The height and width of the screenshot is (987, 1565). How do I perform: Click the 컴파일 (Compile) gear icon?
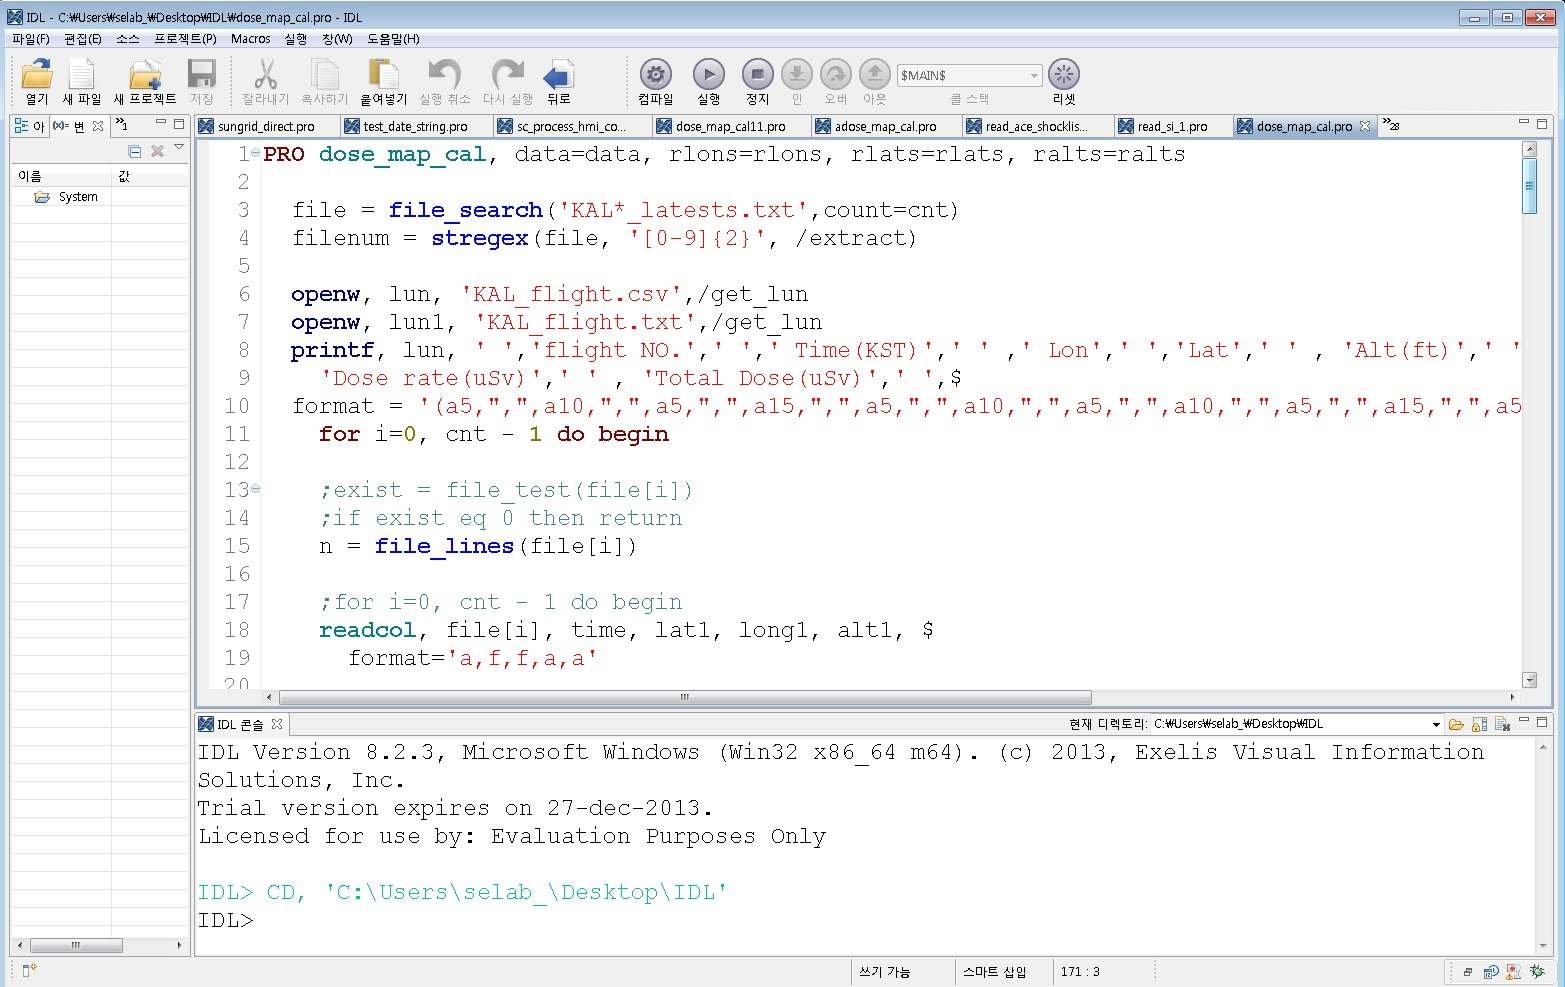655,75
